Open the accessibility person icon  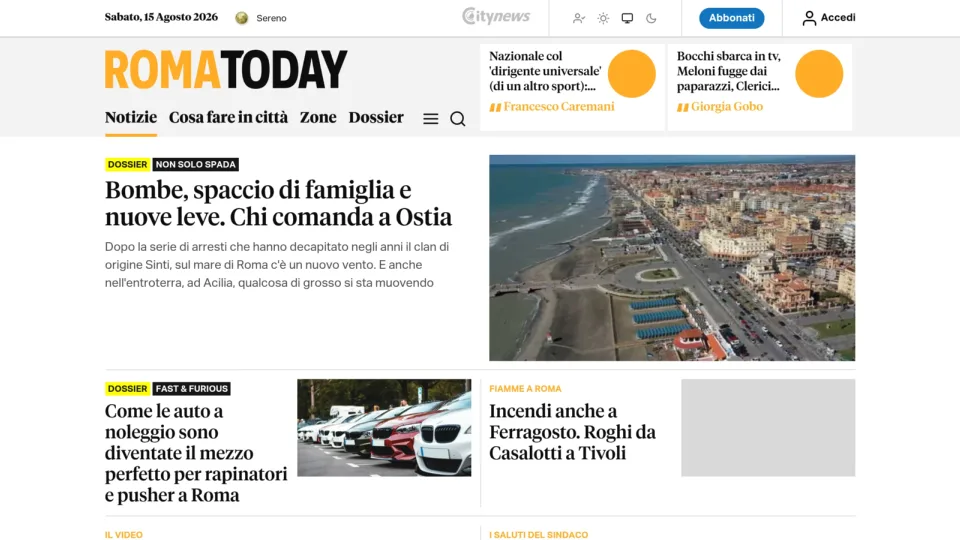[579, 18]
